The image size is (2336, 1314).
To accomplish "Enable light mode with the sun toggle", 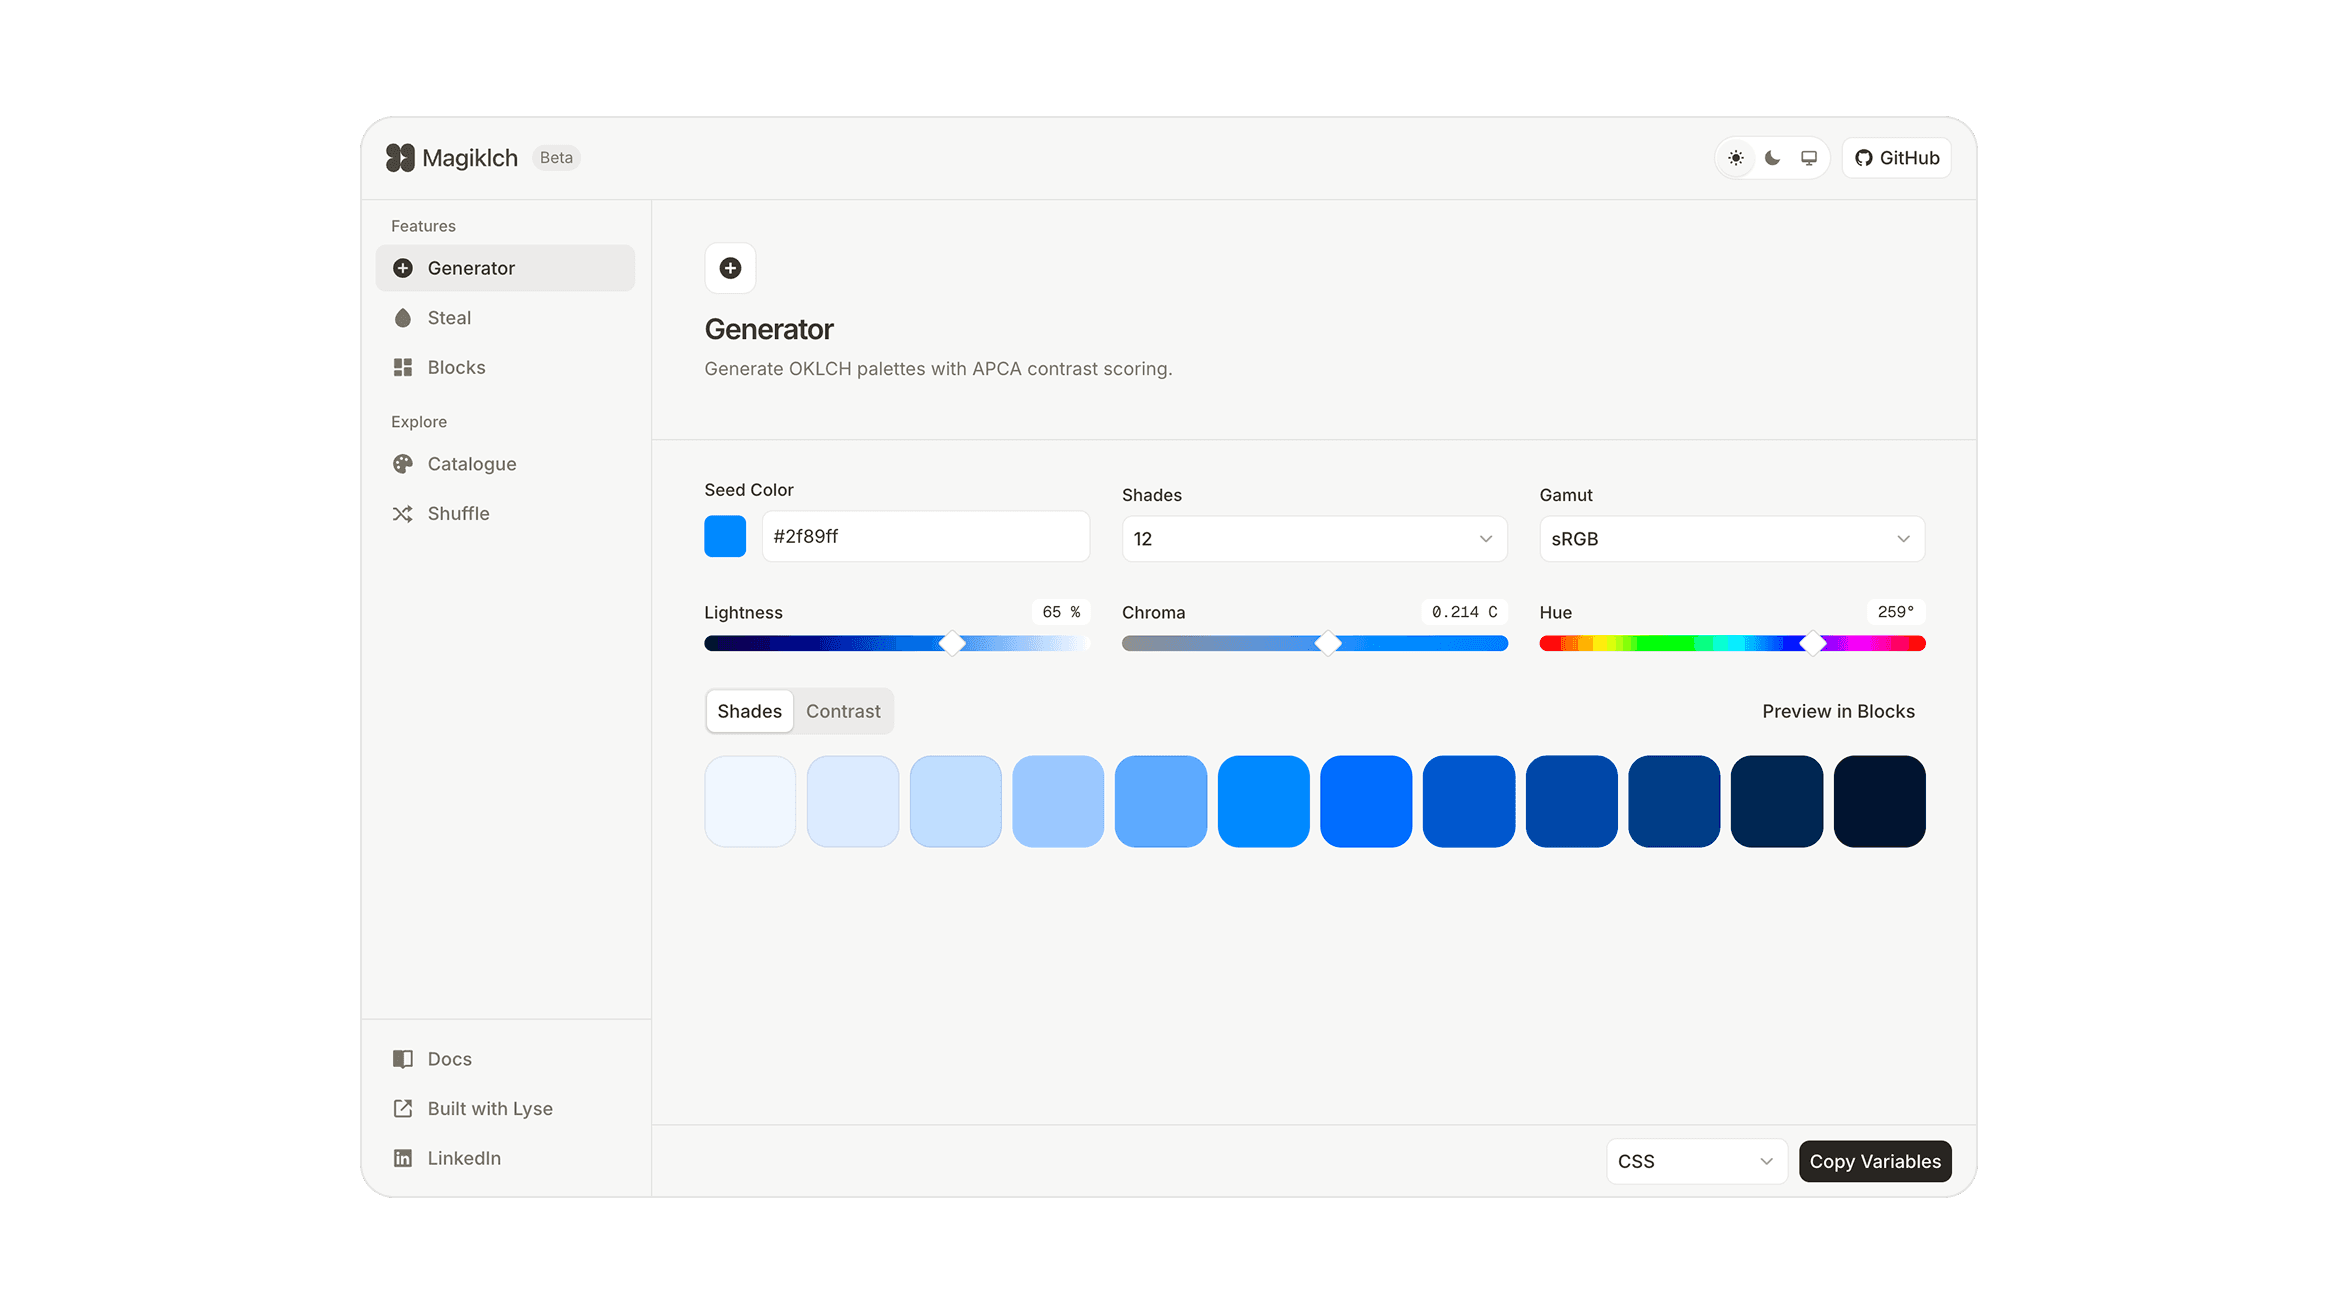I will click(x=1735, y=157).
